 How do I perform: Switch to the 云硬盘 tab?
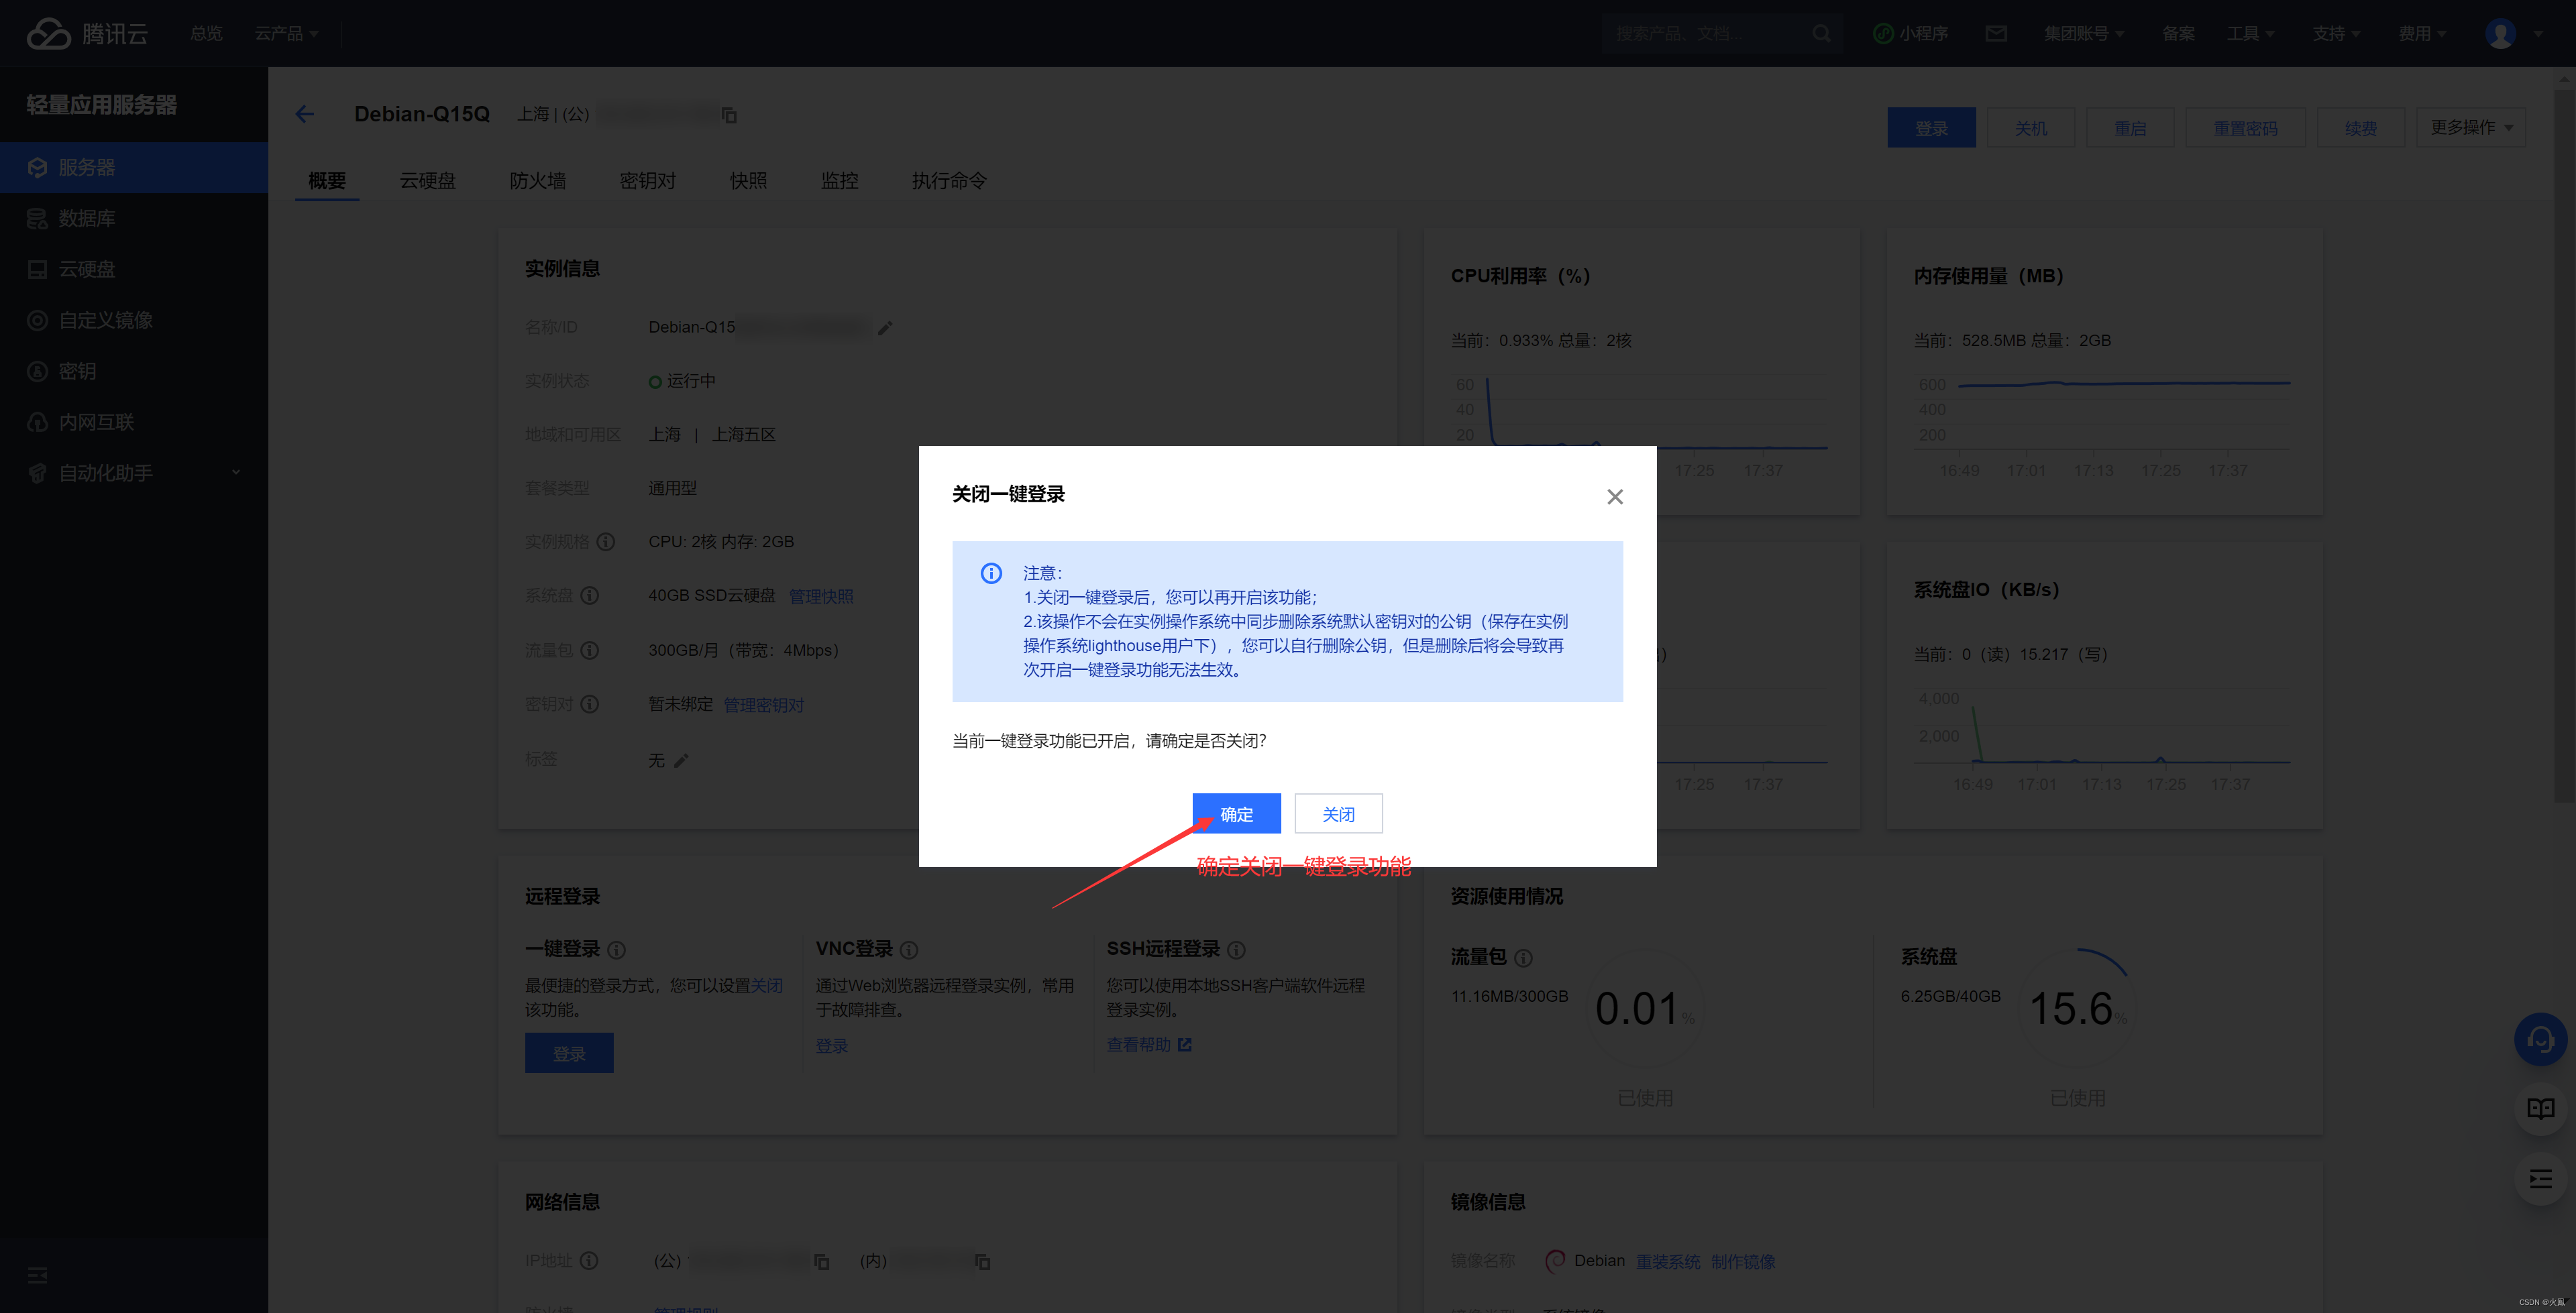pos(427,181)
